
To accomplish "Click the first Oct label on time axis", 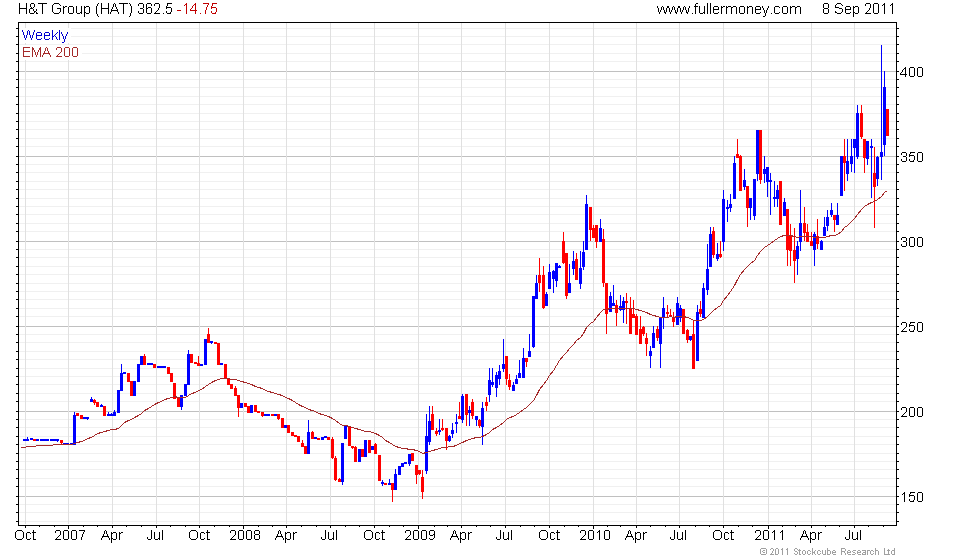I will [x=25, y=536].
